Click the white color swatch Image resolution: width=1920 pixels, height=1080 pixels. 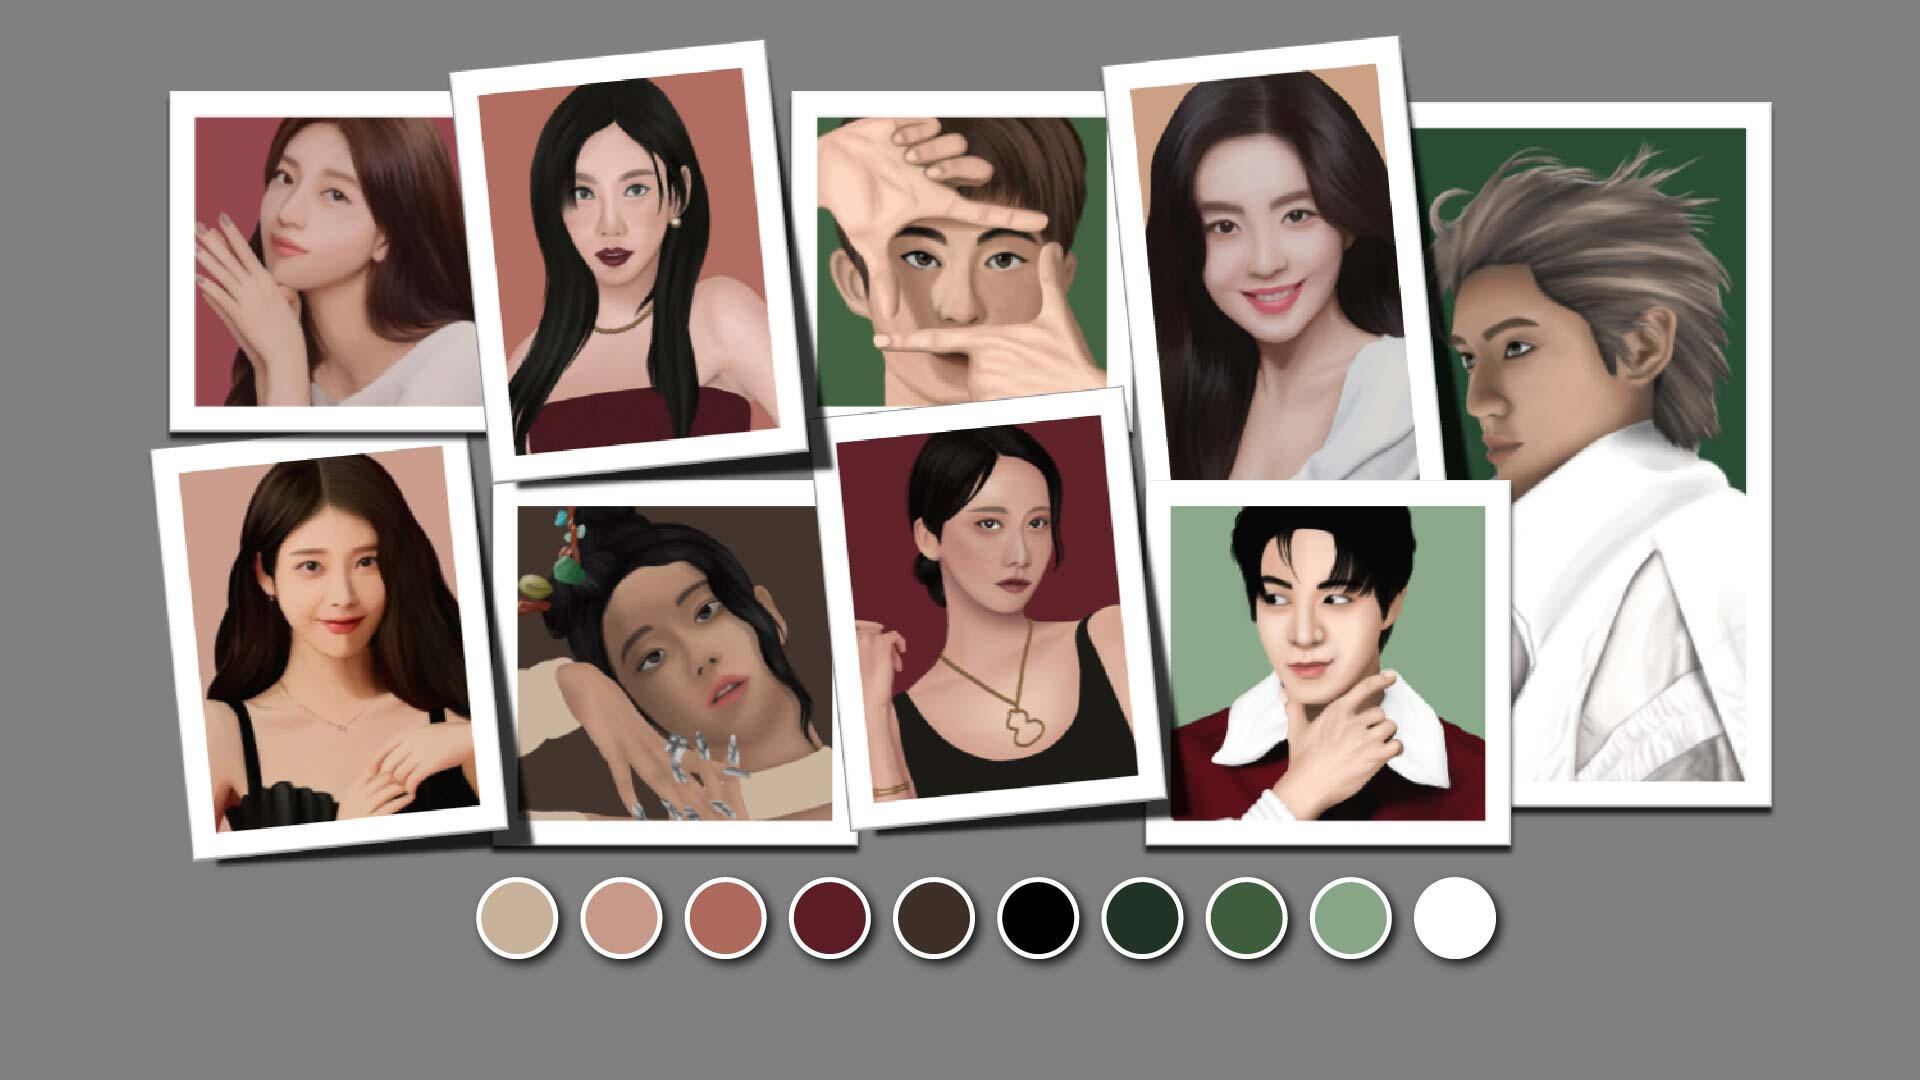coord(1454,918)
